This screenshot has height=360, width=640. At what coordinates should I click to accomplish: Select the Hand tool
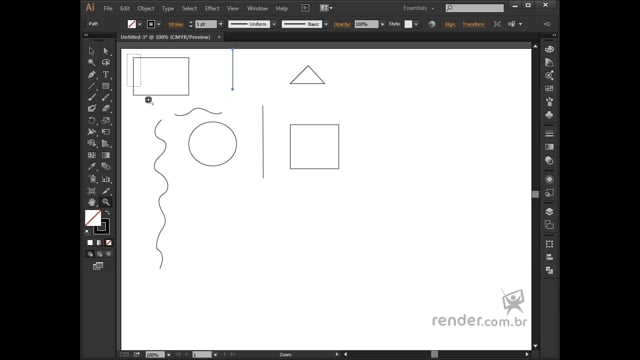click(x=91, y=202)
